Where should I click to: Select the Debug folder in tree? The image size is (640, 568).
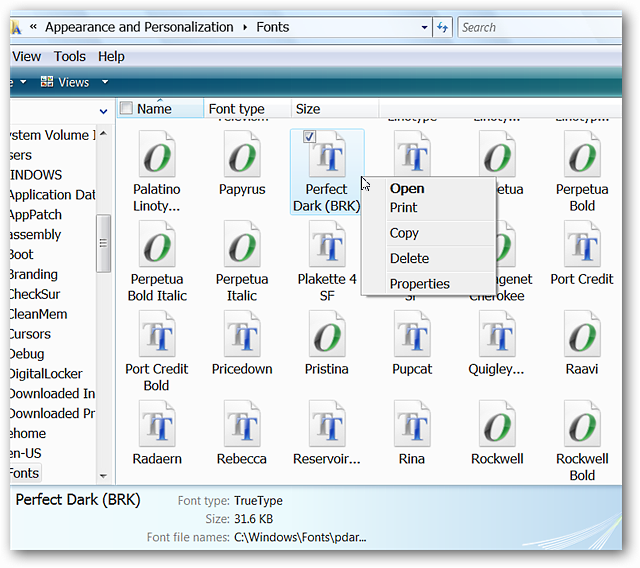click(x=27, y=354)
